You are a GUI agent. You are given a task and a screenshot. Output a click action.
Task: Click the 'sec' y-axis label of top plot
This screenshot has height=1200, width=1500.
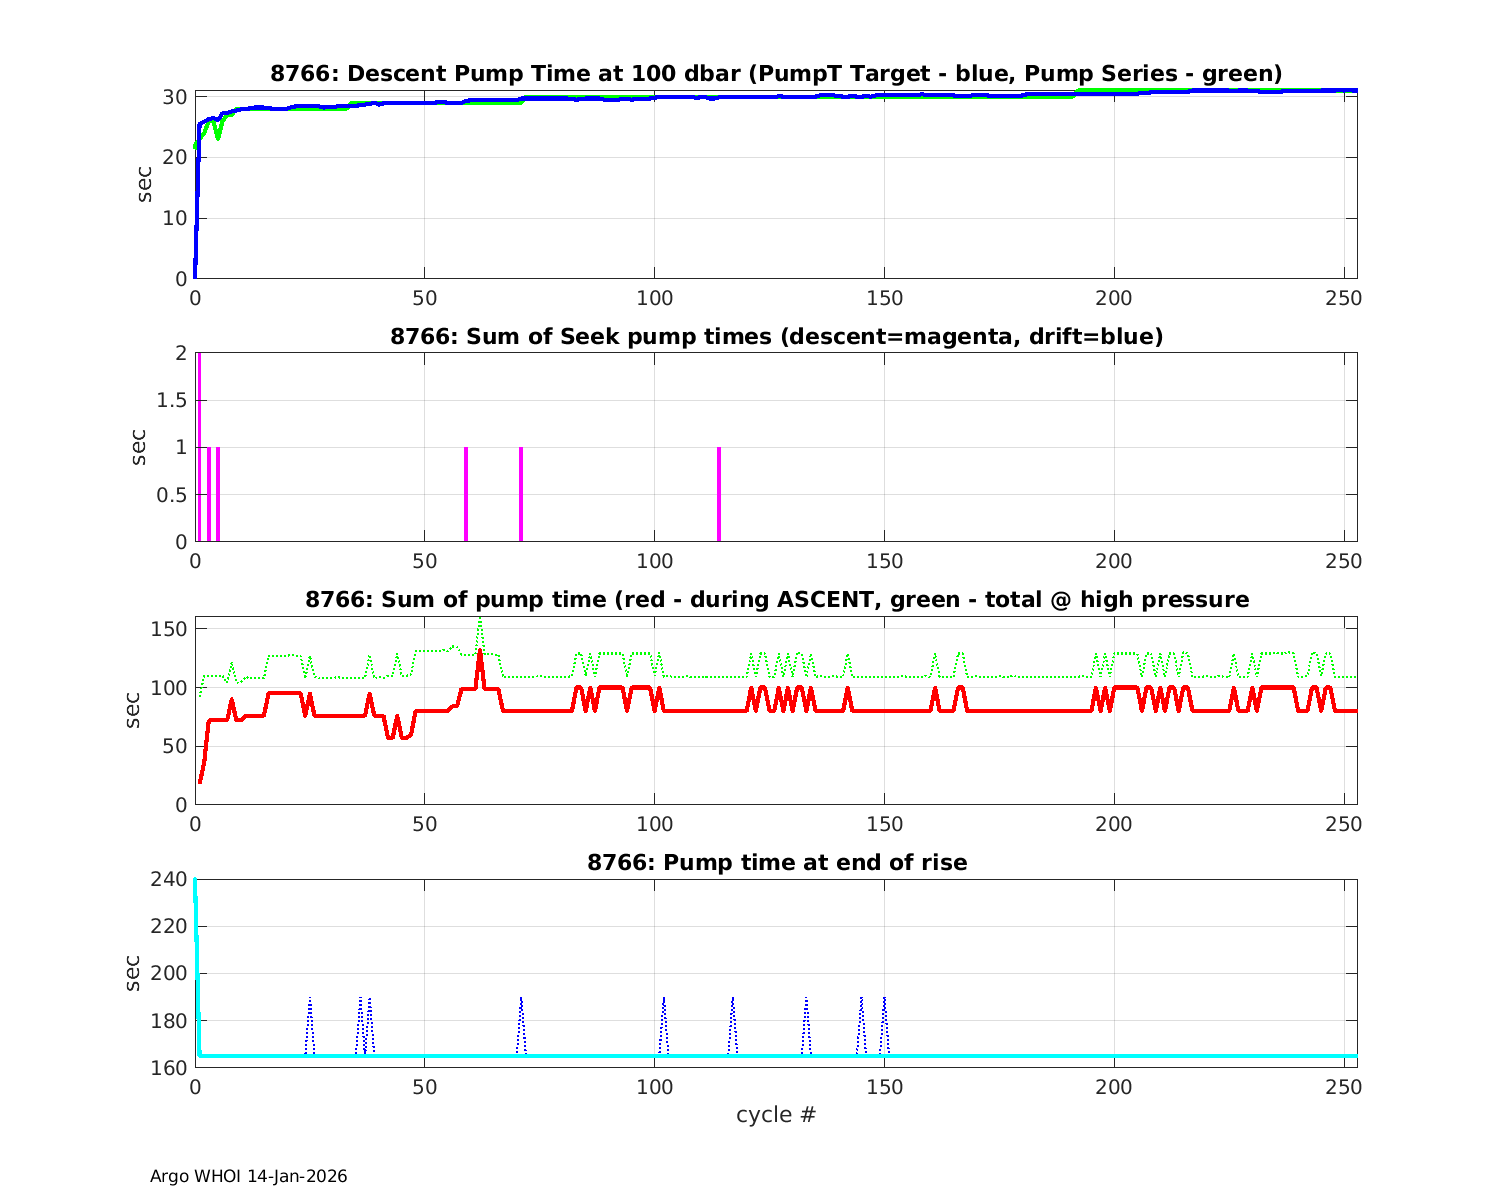pos(145,184)
